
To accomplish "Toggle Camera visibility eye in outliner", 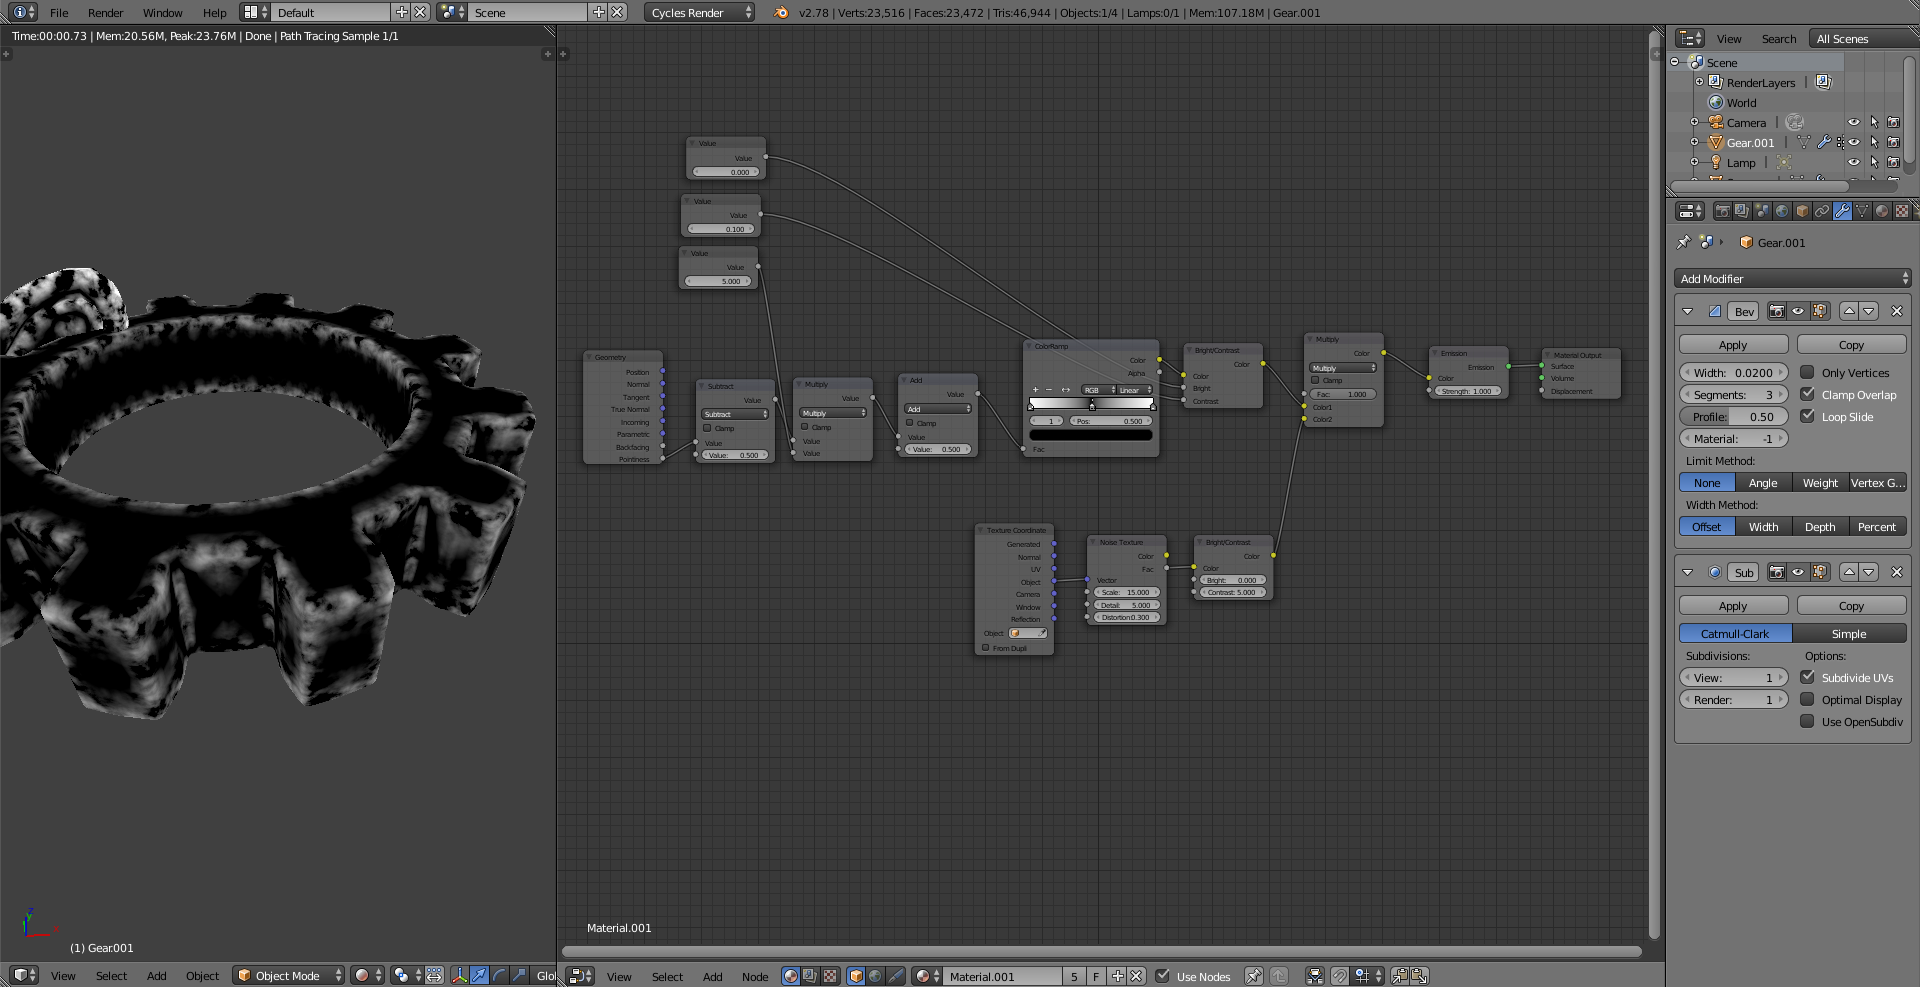I will 1854,122.
